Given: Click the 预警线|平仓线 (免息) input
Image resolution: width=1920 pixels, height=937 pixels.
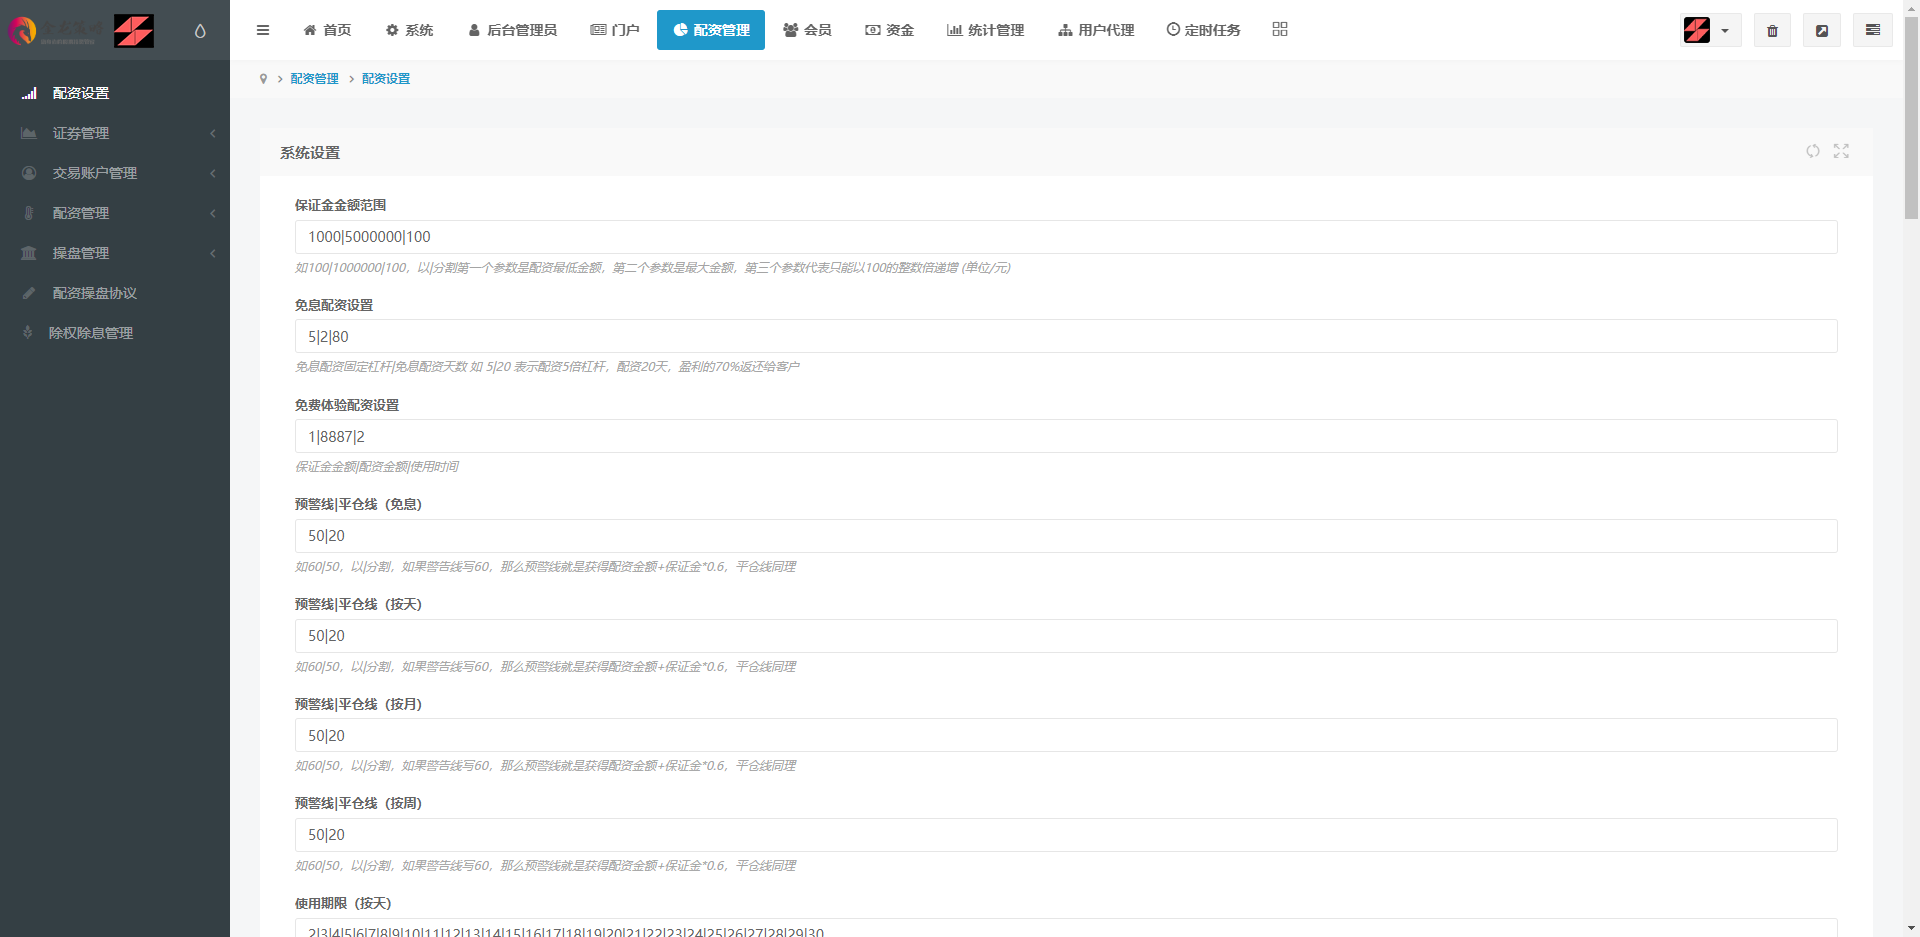Looking at the screenshot, I should click(1066, 536).
